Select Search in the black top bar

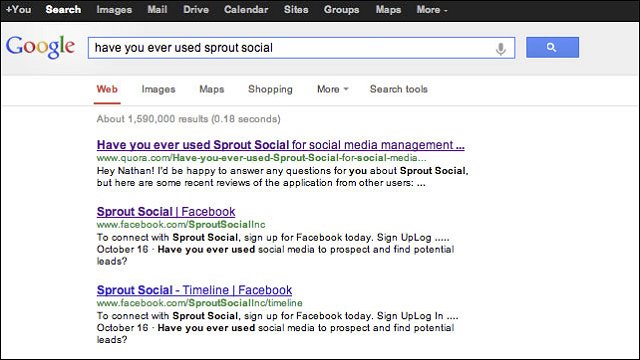click(63, 9)
